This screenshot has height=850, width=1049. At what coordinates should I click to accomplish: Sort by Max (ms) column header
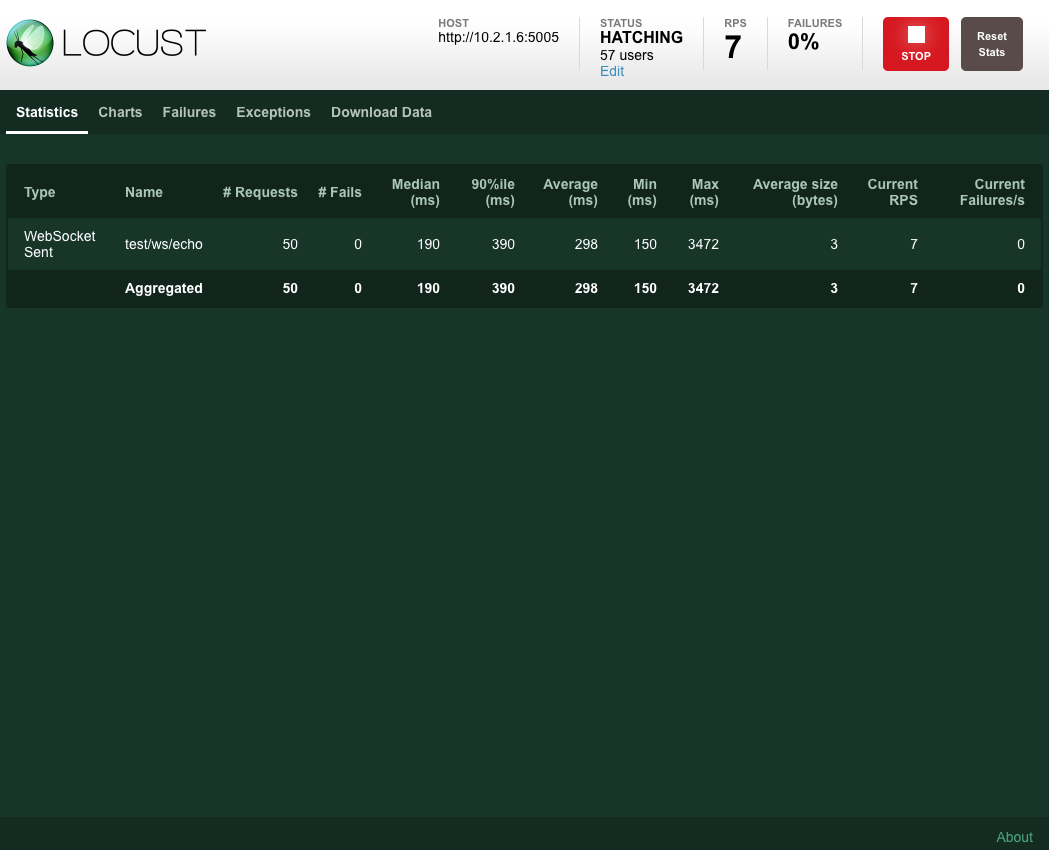(x=704, y=193)
